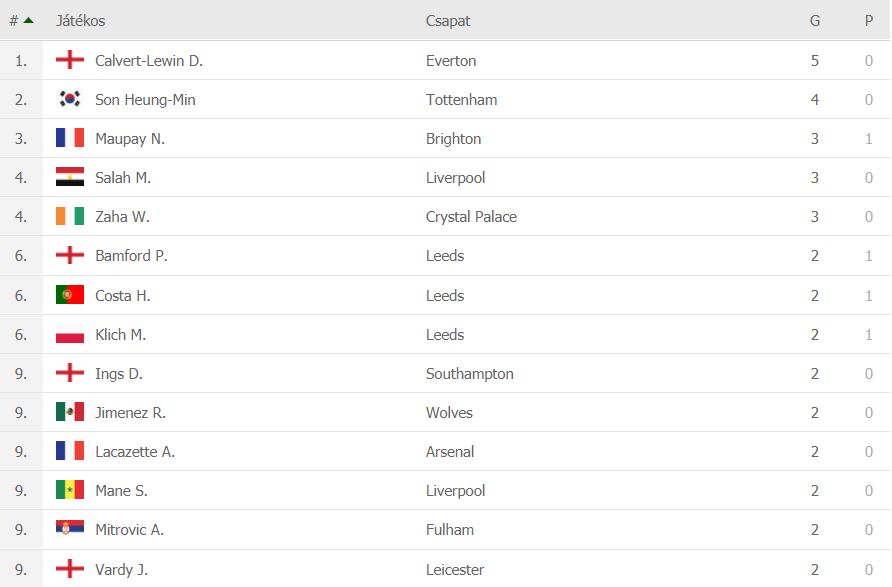892x587 pixels.
Task: Click the Serbia flag next to Mitrovic A.
Action: click(x=70, y=528)
